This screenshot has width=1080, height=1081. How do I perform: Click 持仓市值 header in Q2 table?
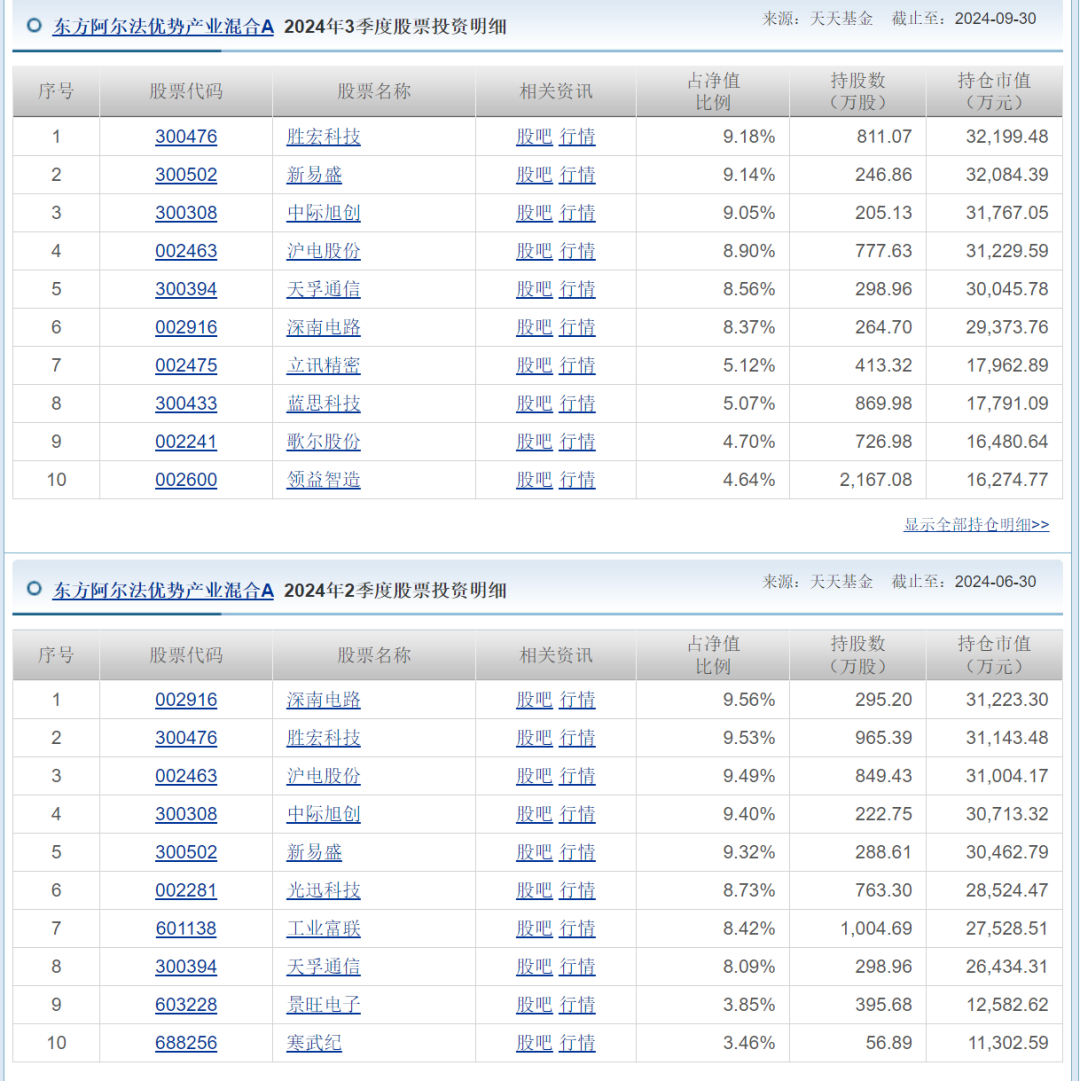click(x=994, y=655)
